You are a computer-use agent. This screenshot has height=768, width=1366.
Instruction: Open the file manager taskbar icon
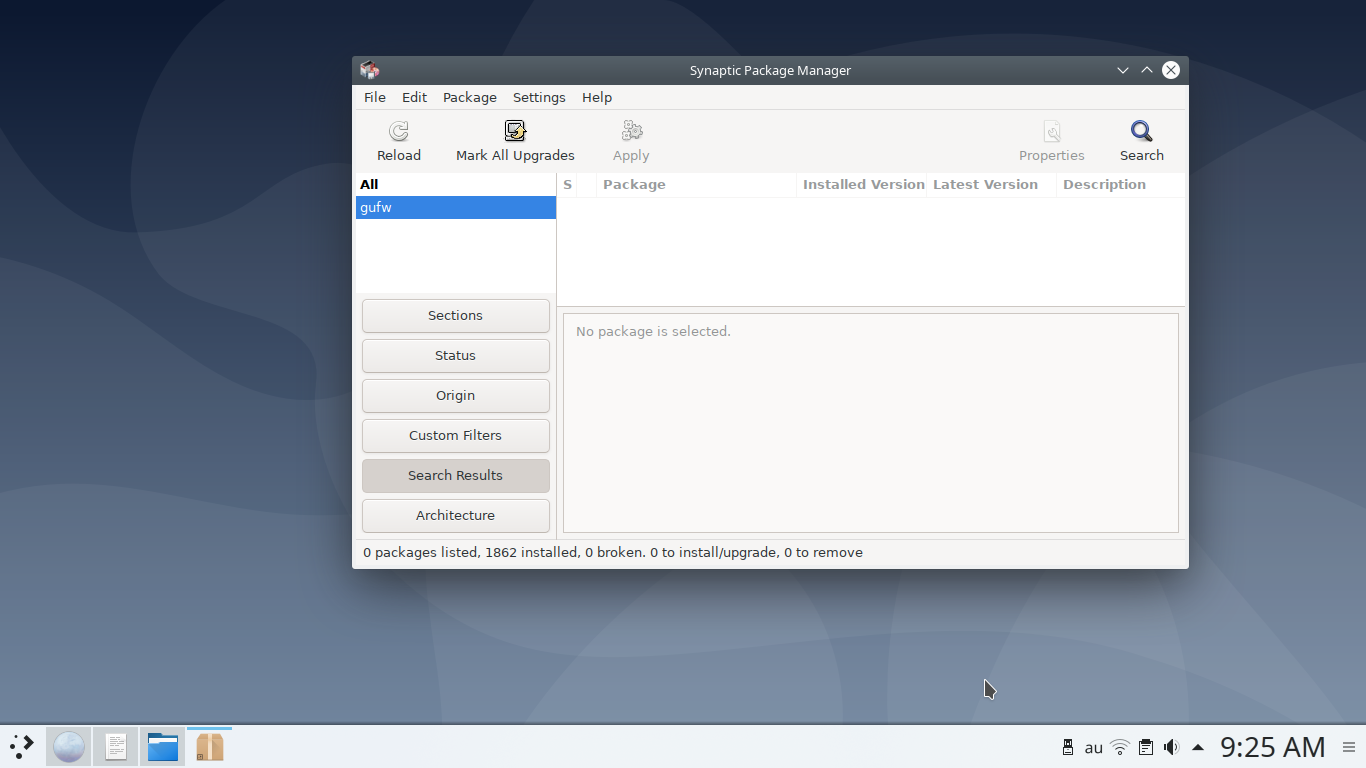tap(162, 746)
